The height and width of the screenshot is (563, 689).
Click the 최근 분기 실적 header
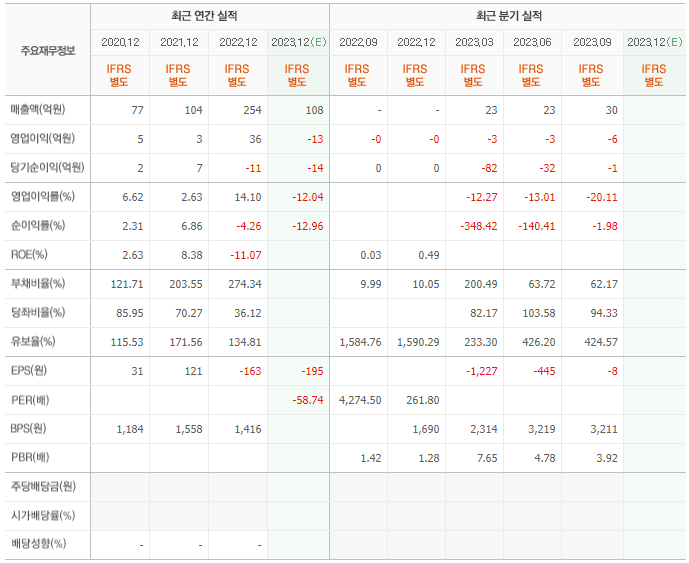509,16
